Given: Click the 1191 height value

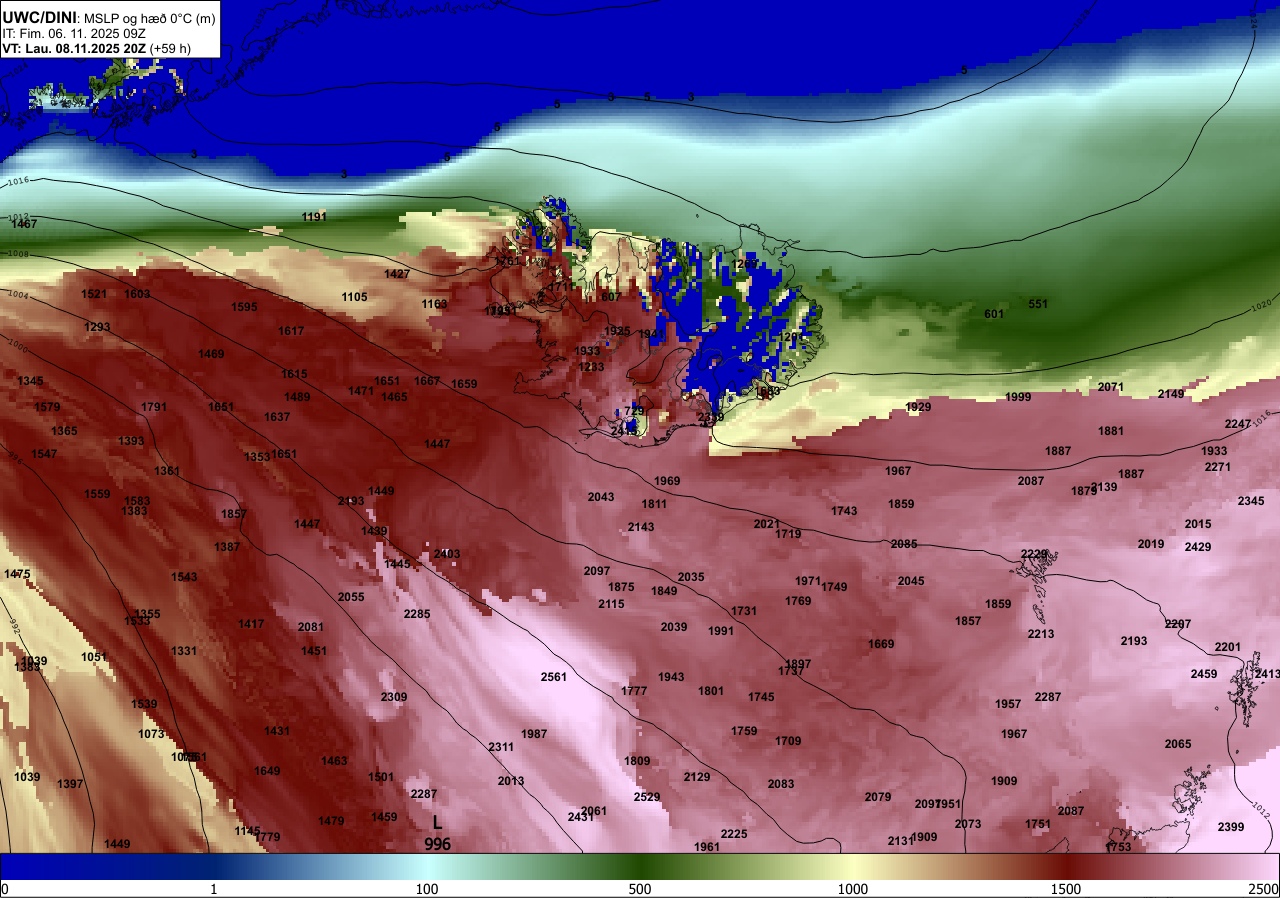Looking at the screenshot, I should (x=314, y=217).
